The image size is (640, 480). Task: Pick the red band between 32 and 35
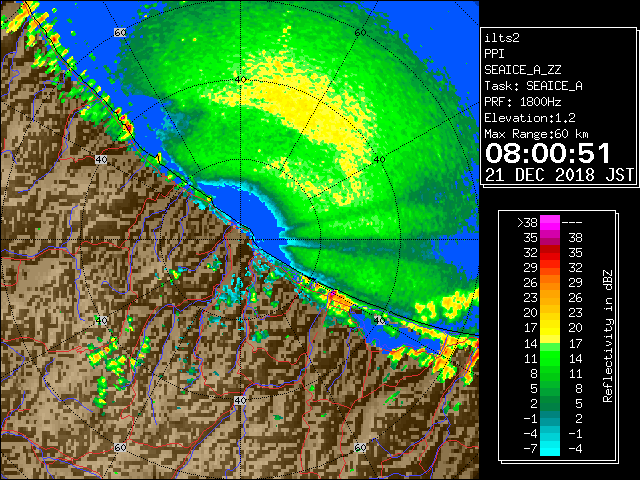pos(550,253)
